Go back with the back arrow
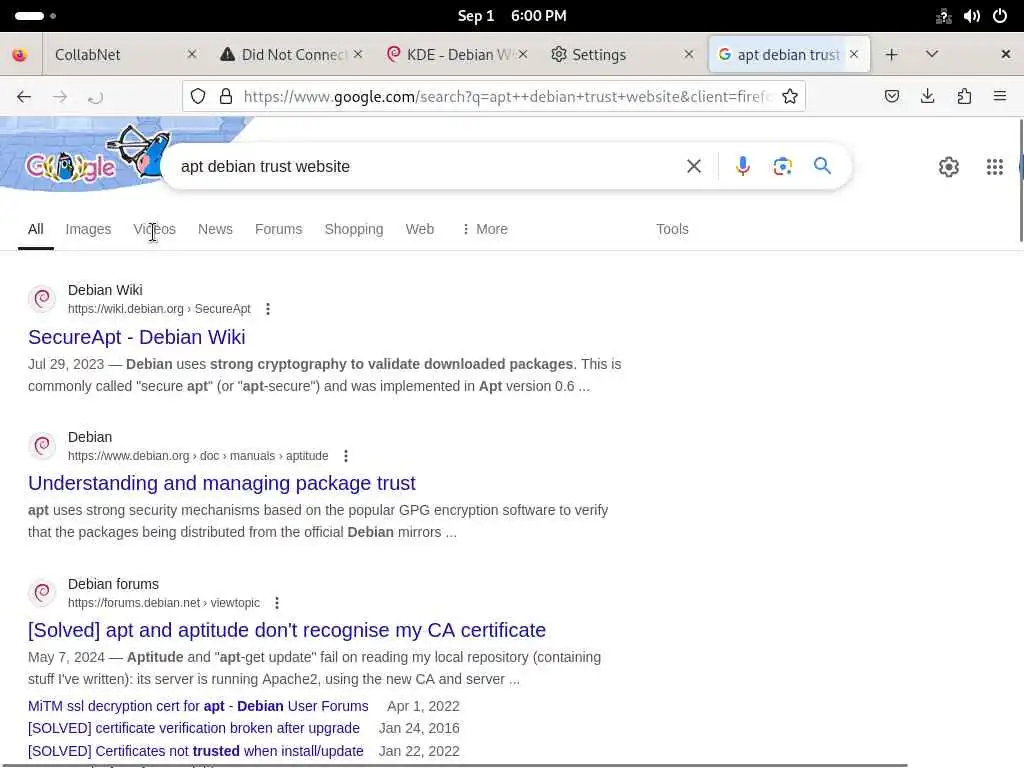Image resolution: width=1024 pixels, height=768 pixels. (24, 97)
